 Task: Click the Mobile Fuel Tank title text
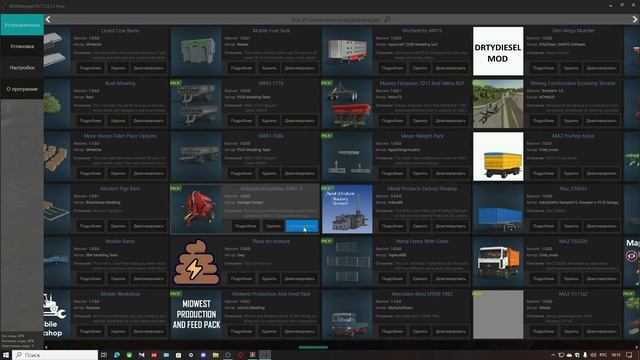[271, 30]
